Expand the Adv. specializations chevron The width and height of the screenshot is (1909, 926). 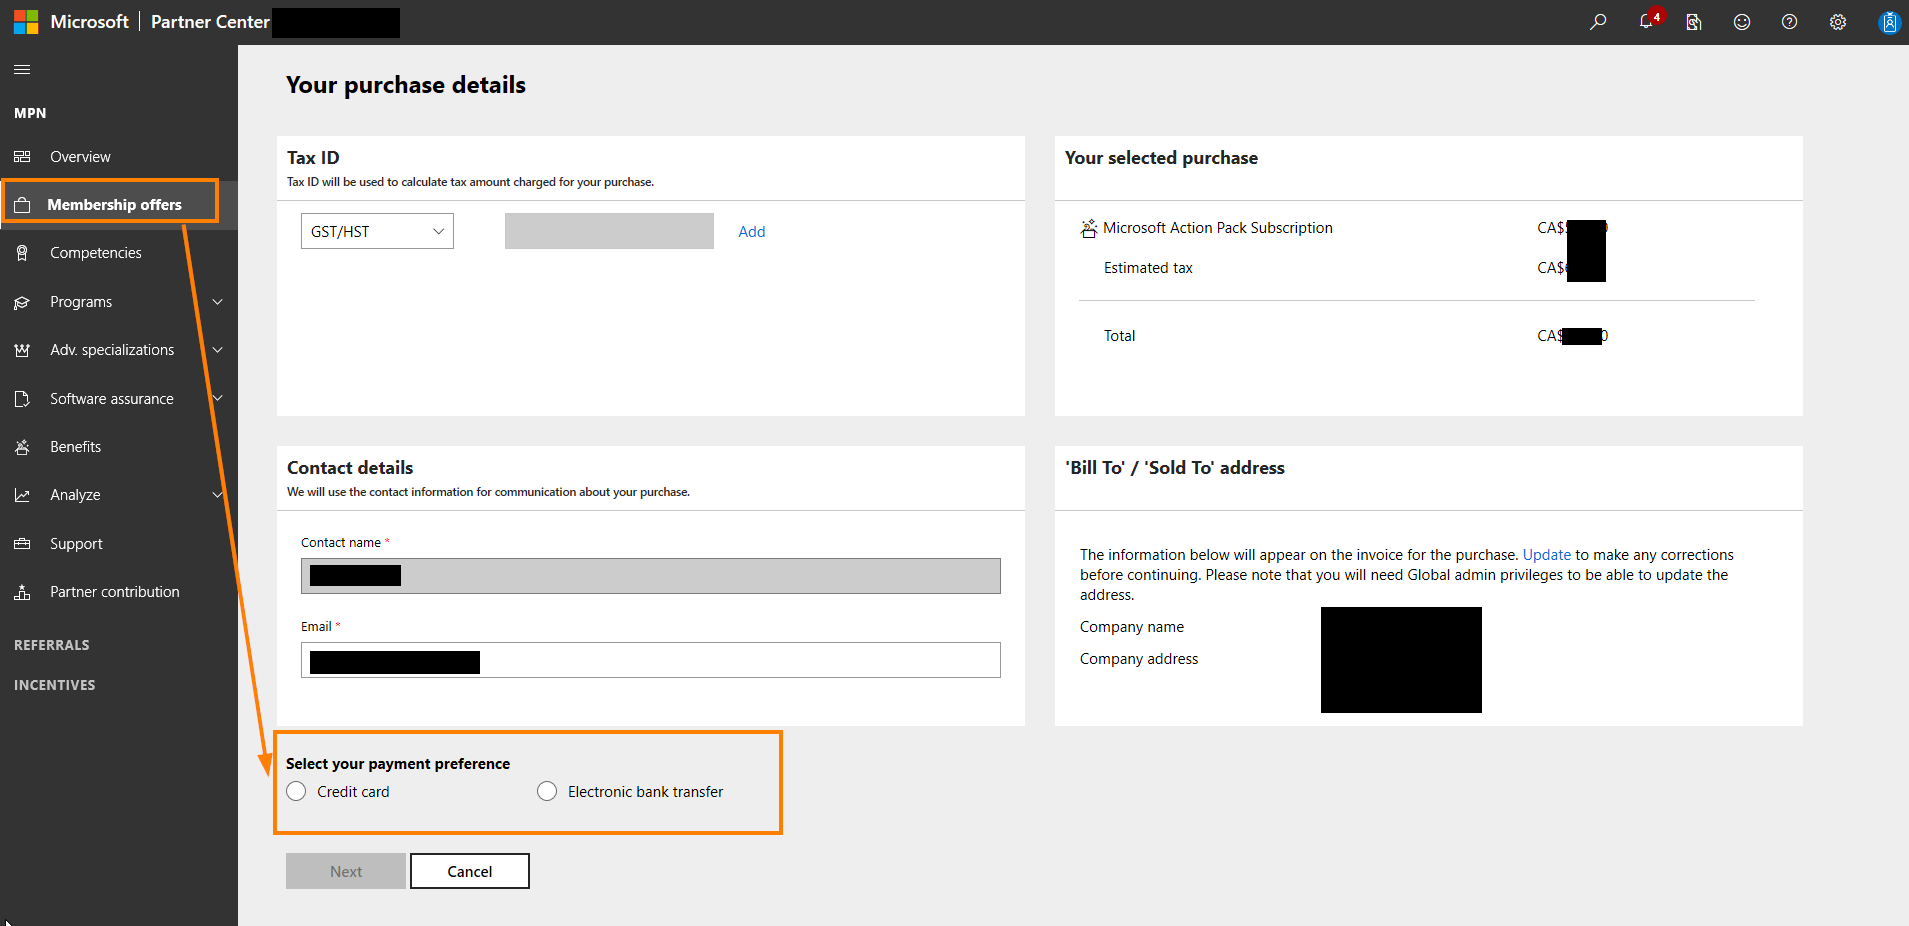tap(217, 350)
